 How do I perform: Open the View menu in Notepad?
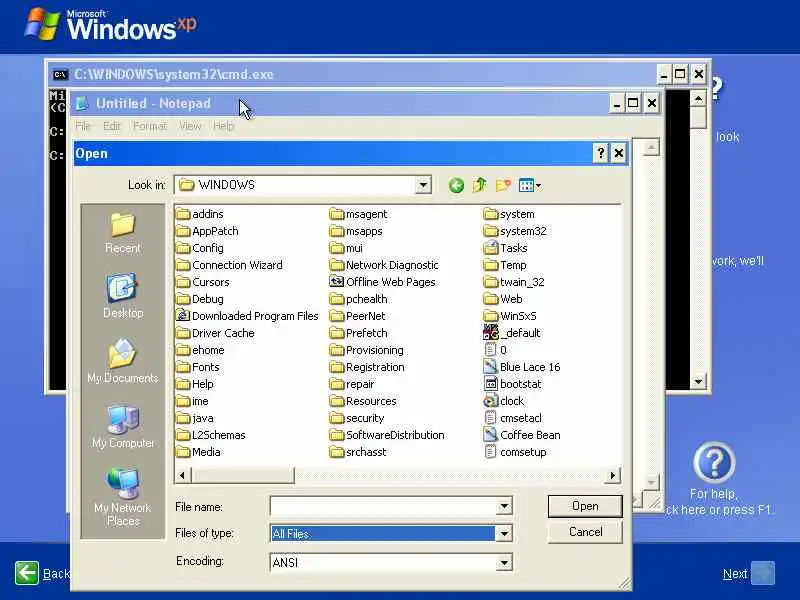point(190,126)
